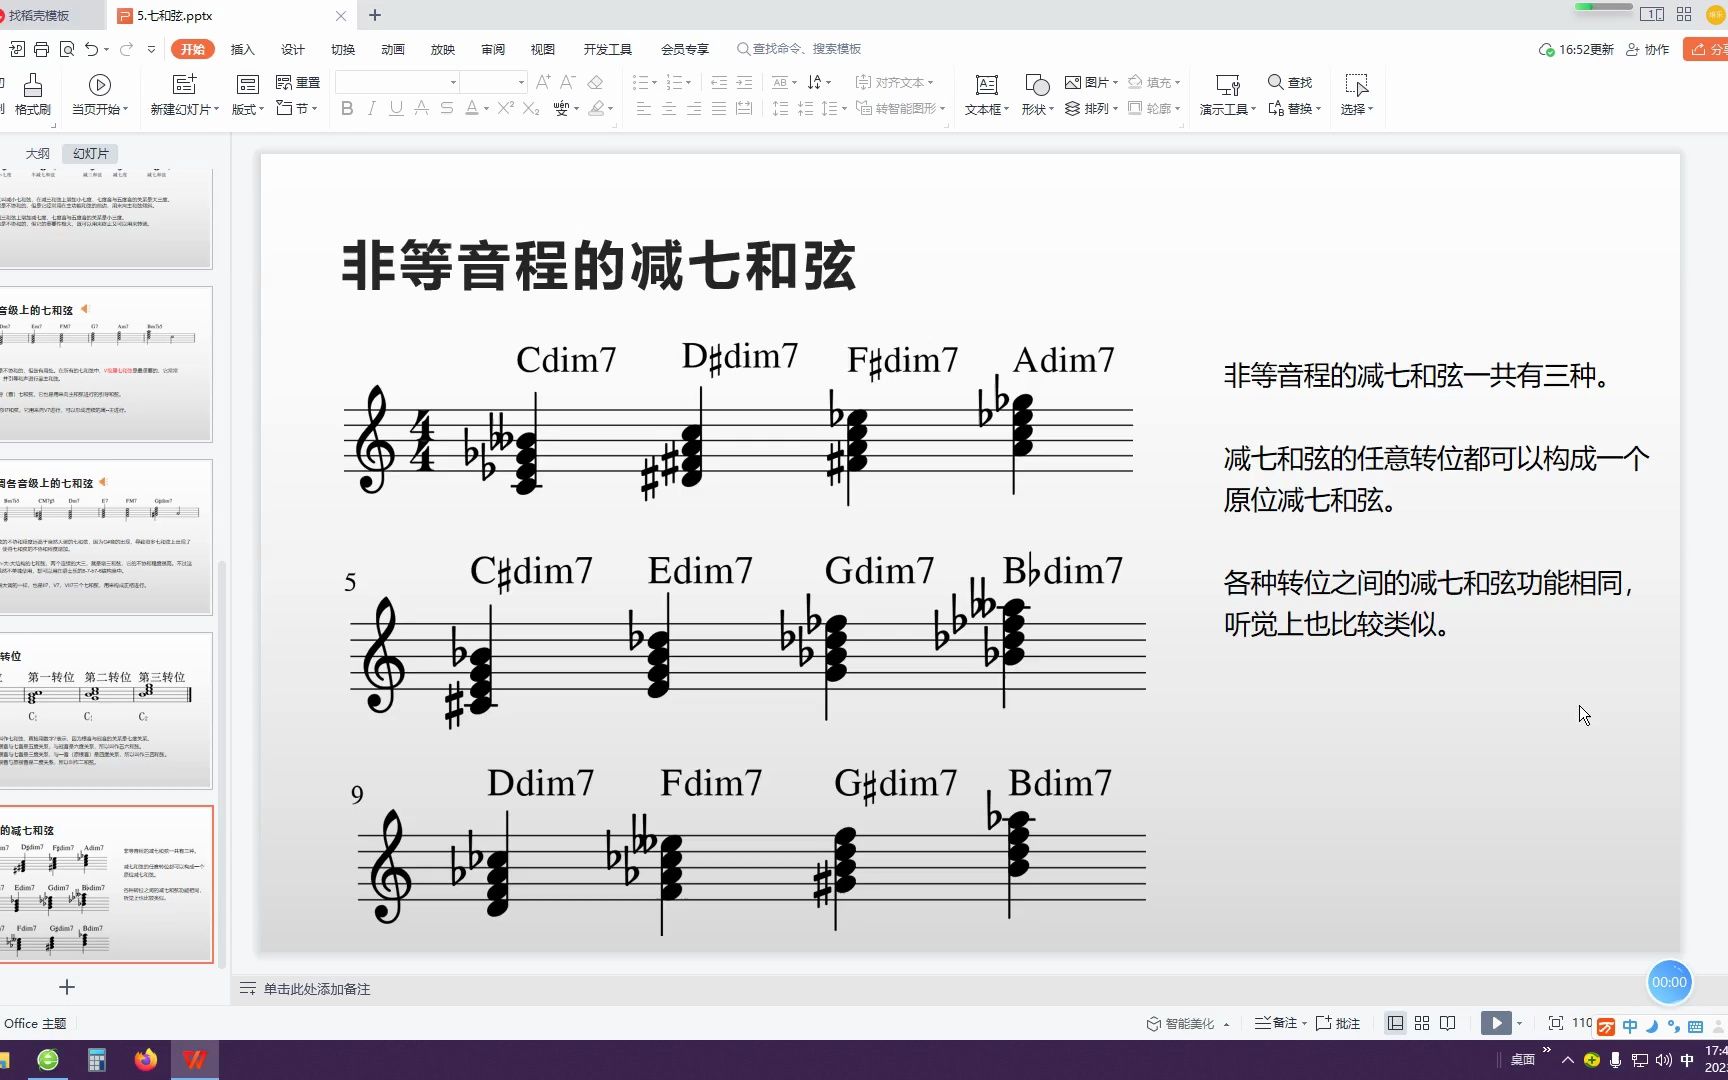The height and width of the screenshot is (1080, 1728).
Task: Click the search commands and templates field
Action: pos(800,49)
